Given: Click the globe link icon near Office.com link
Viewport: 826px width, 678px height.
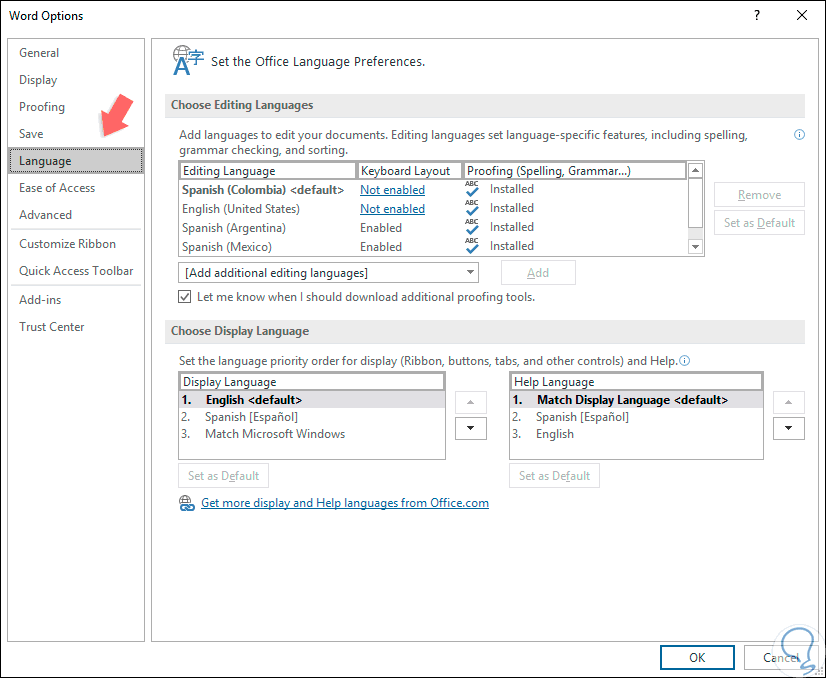Looking at the screenshot, I should 186,503.
